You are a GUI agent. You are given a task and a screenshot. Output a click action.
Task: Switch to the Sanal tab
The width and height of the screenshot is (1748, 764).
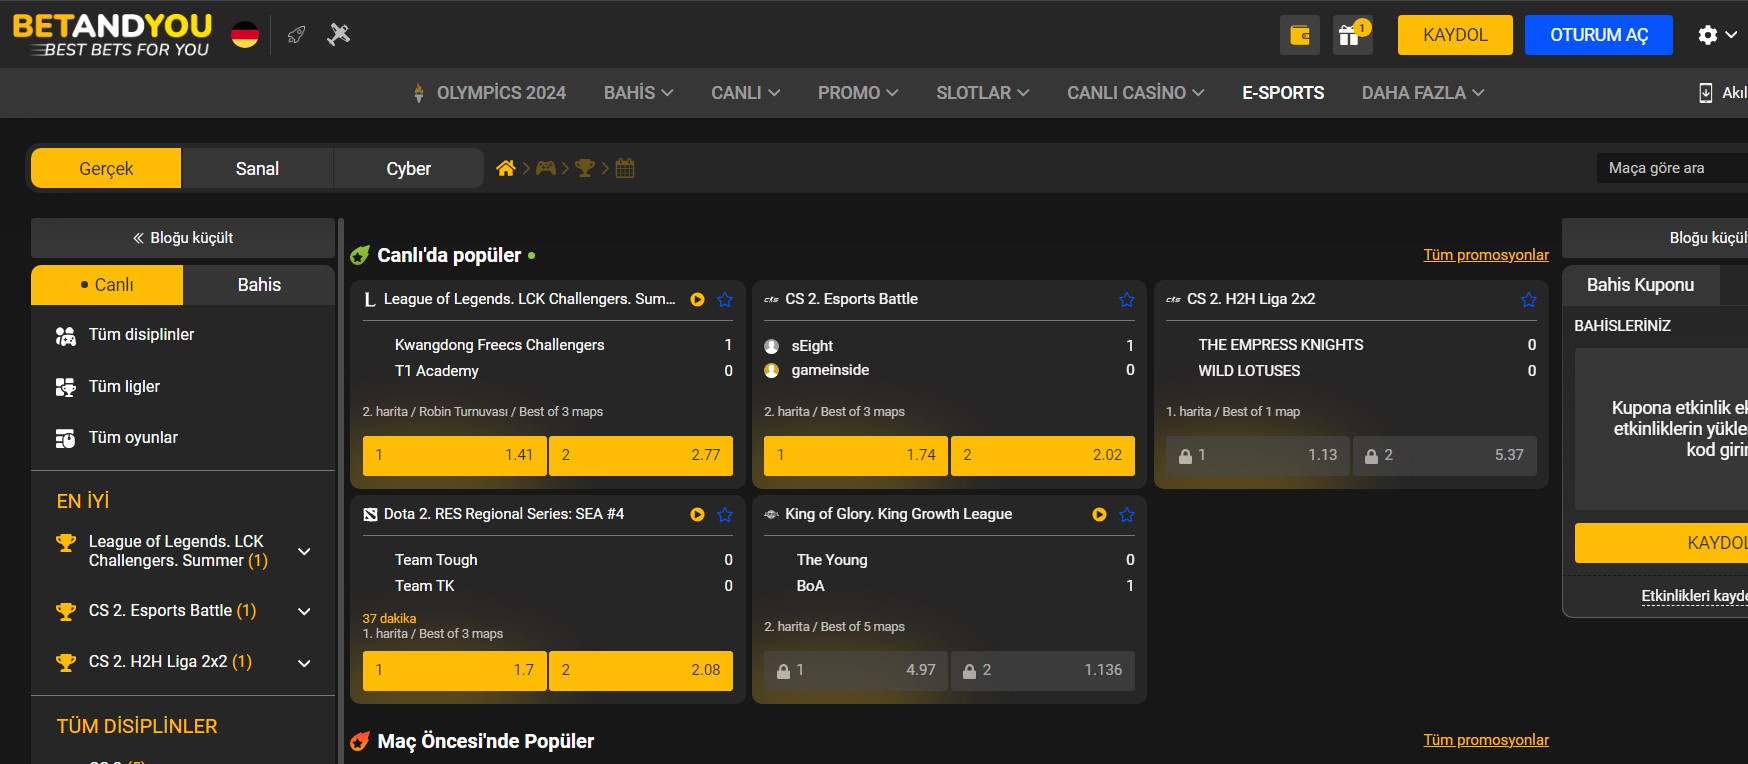click(x=257, y=168)
